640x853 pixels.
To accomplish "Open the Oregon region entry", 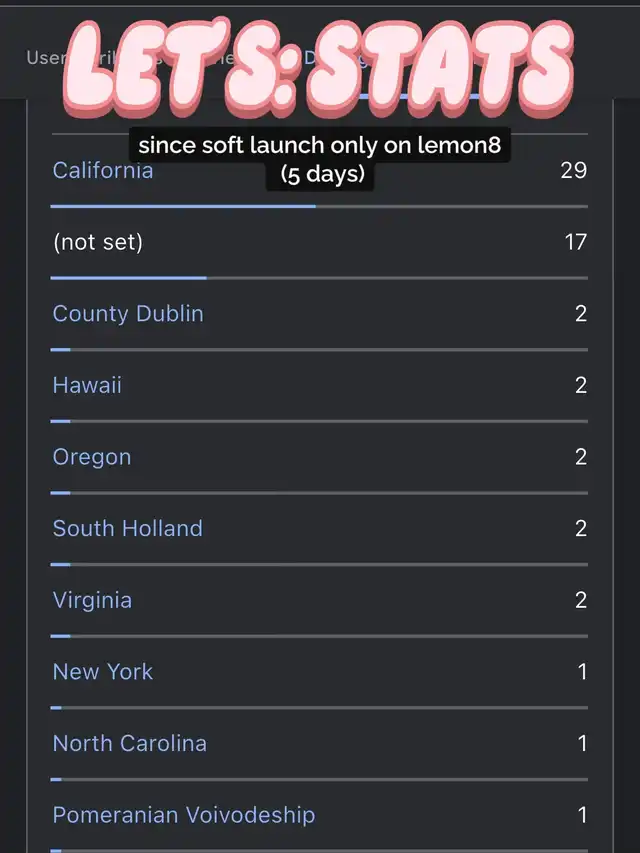I will point(92,457).
